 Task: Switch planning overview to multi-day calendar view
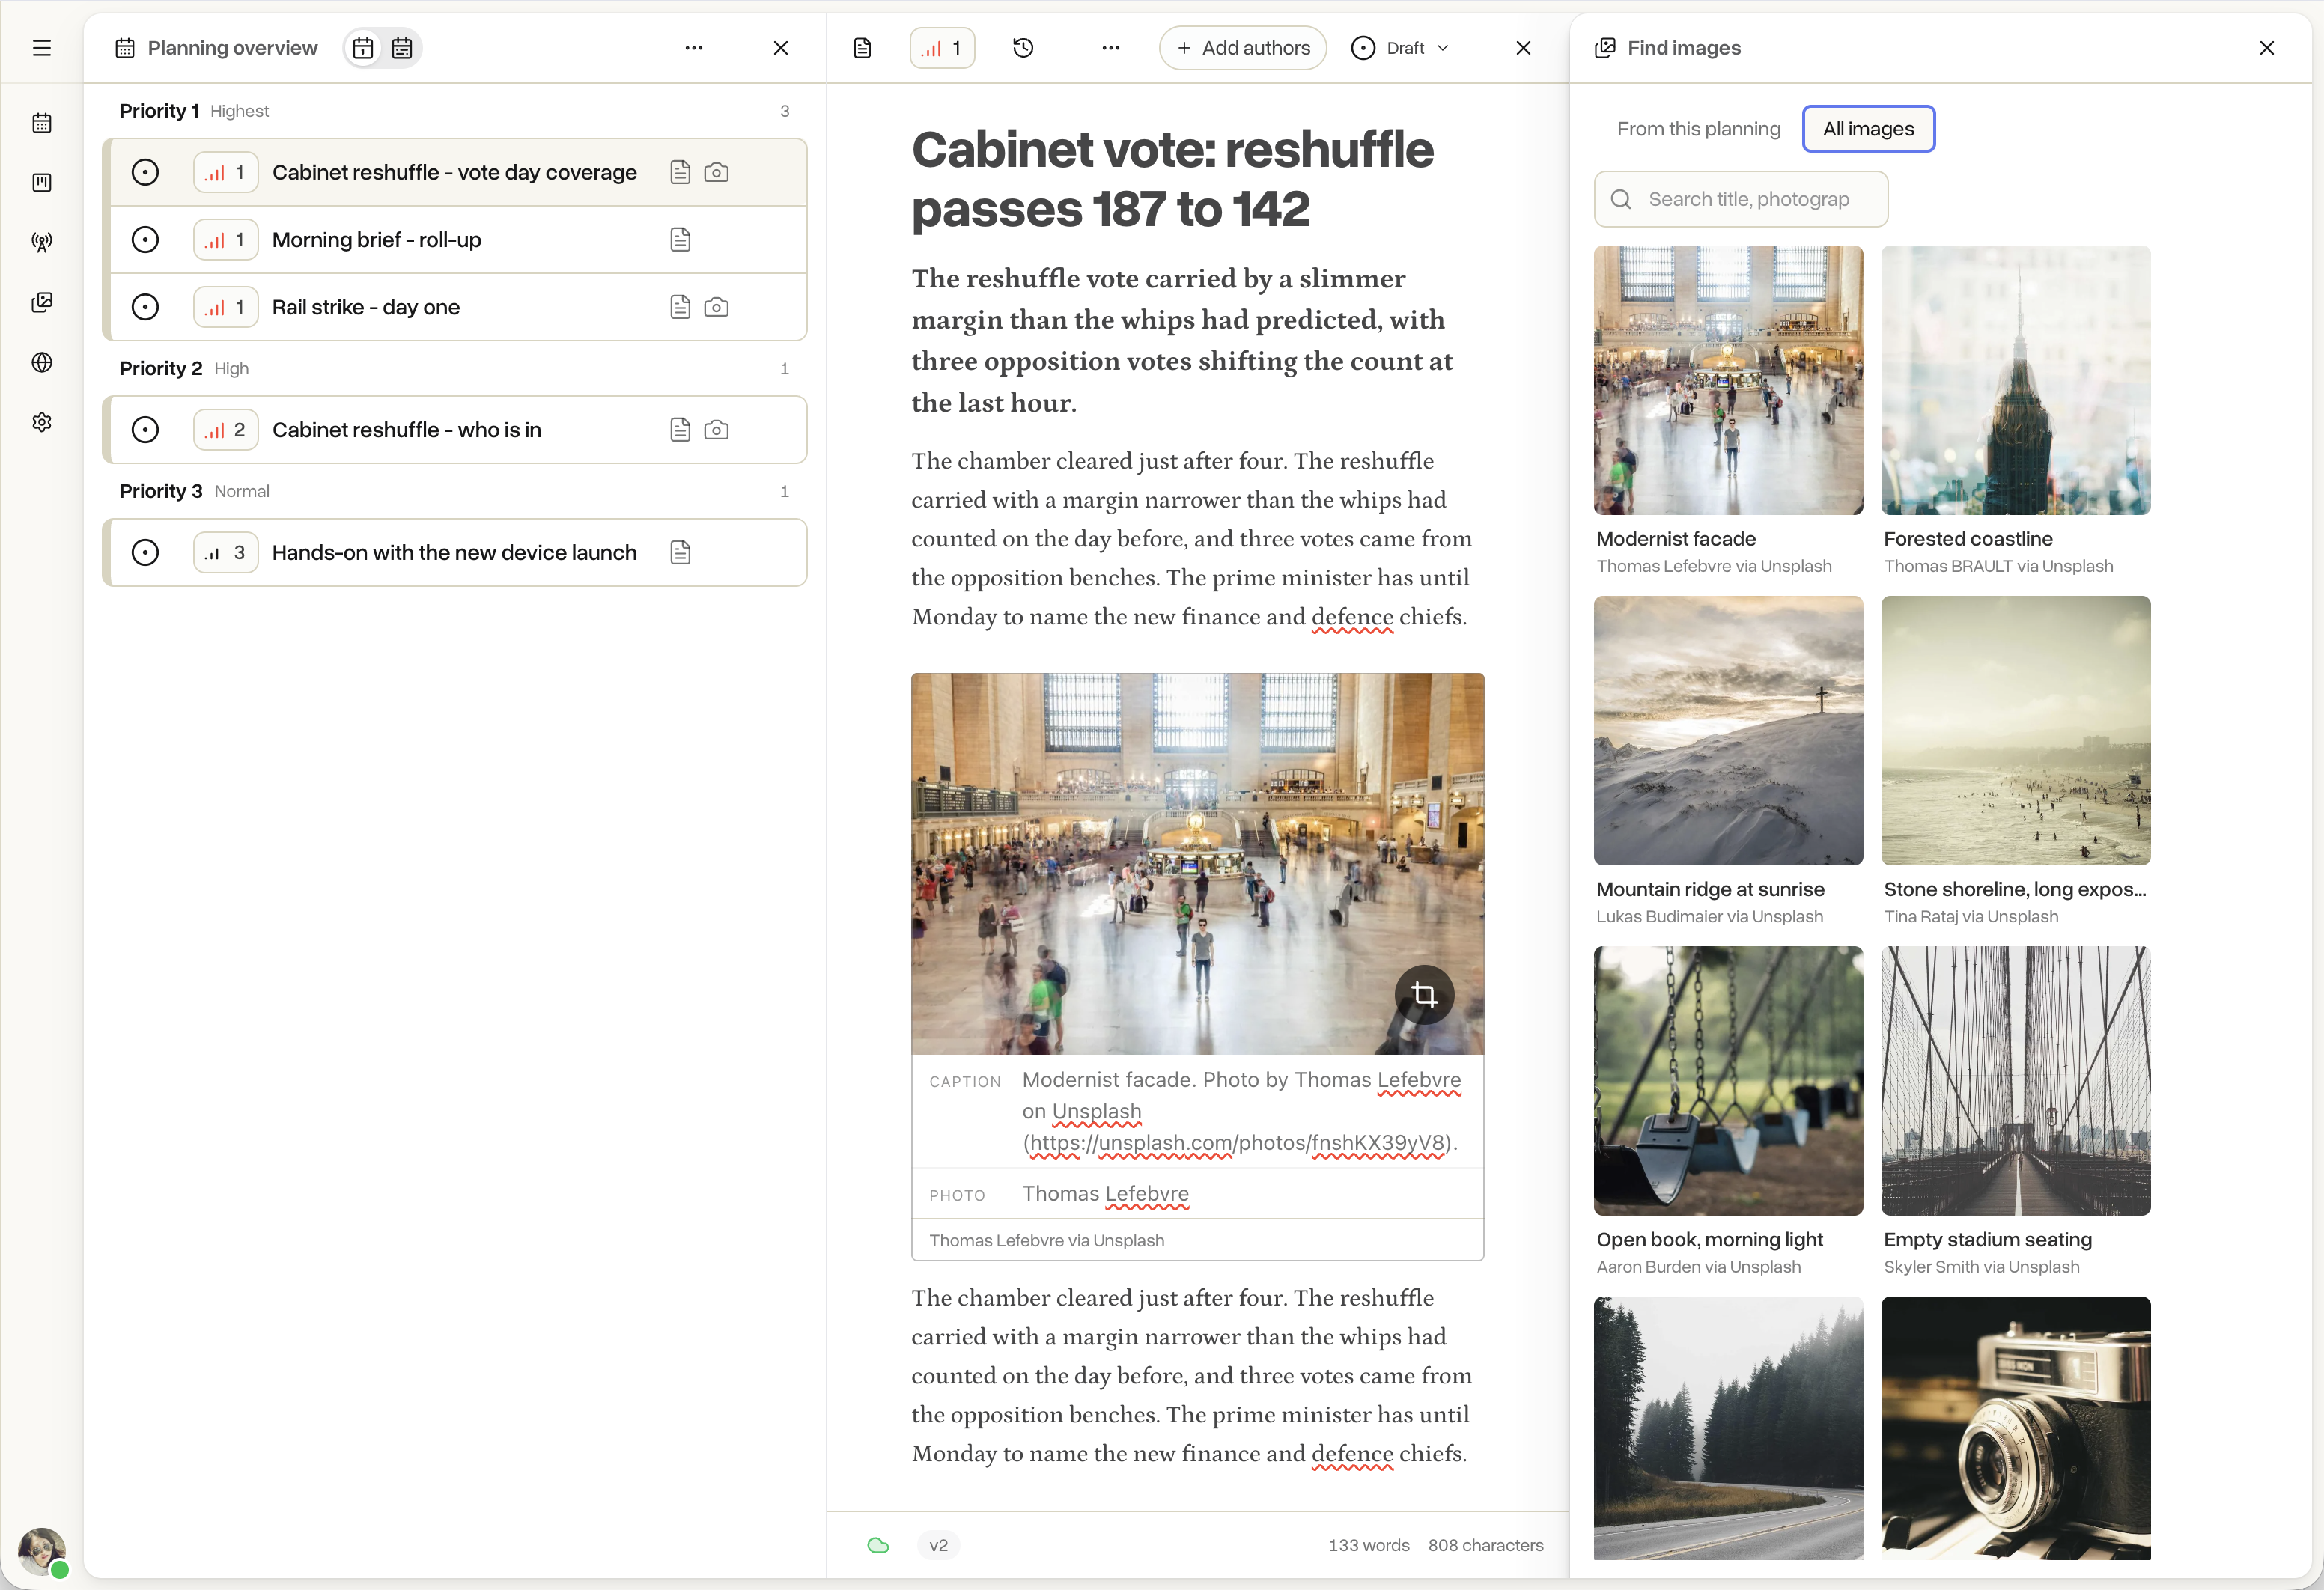[x=402, y=48]
